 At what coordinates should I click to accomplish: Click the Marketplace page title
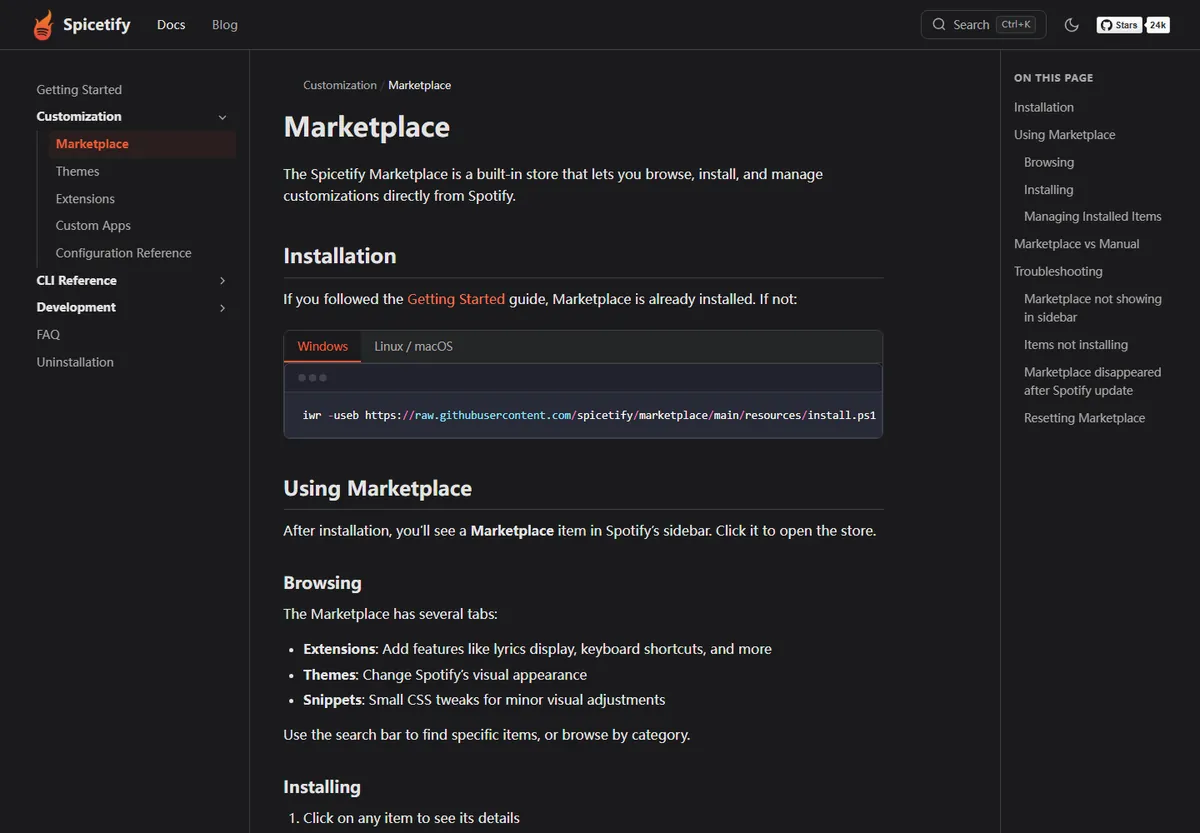point(367,127)
